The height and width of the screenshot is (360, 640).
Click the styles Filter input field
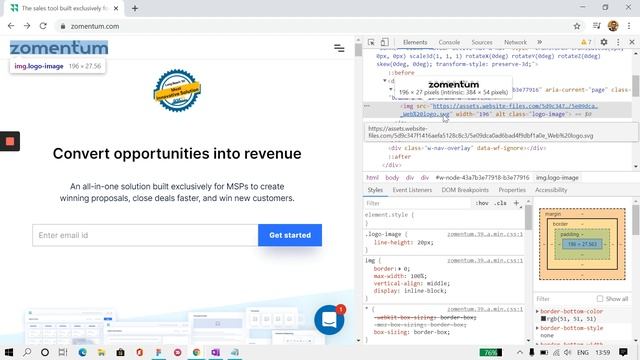coord(417,203)
